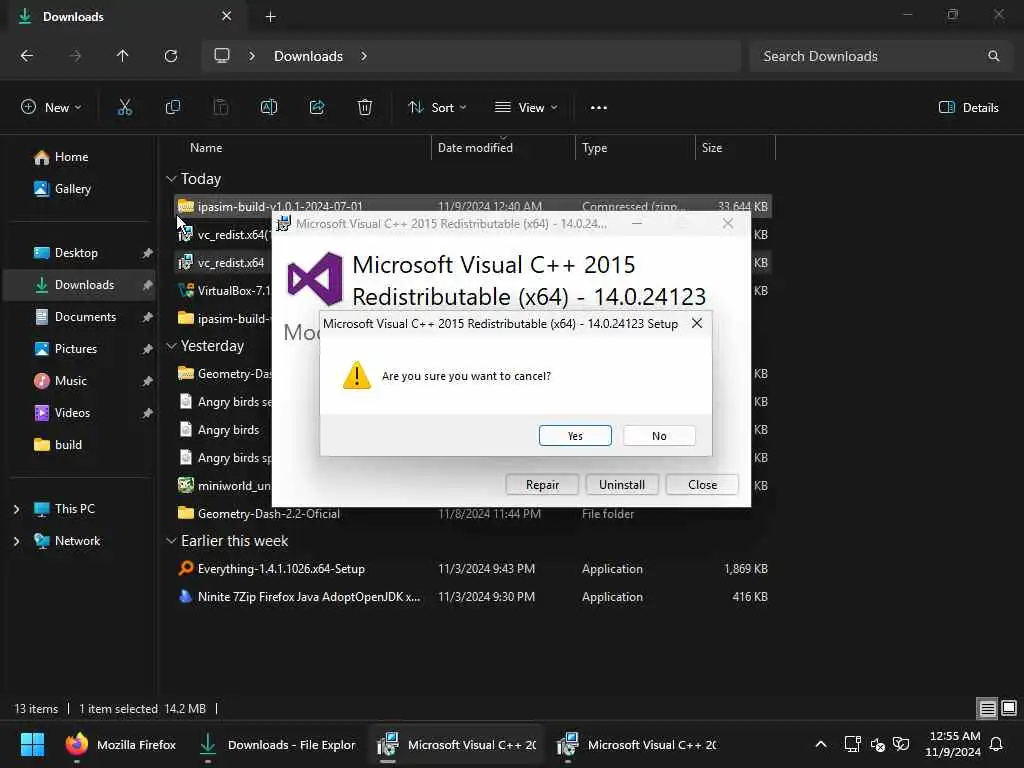Click the PC icon in address bar

click(x=222, y=56)
